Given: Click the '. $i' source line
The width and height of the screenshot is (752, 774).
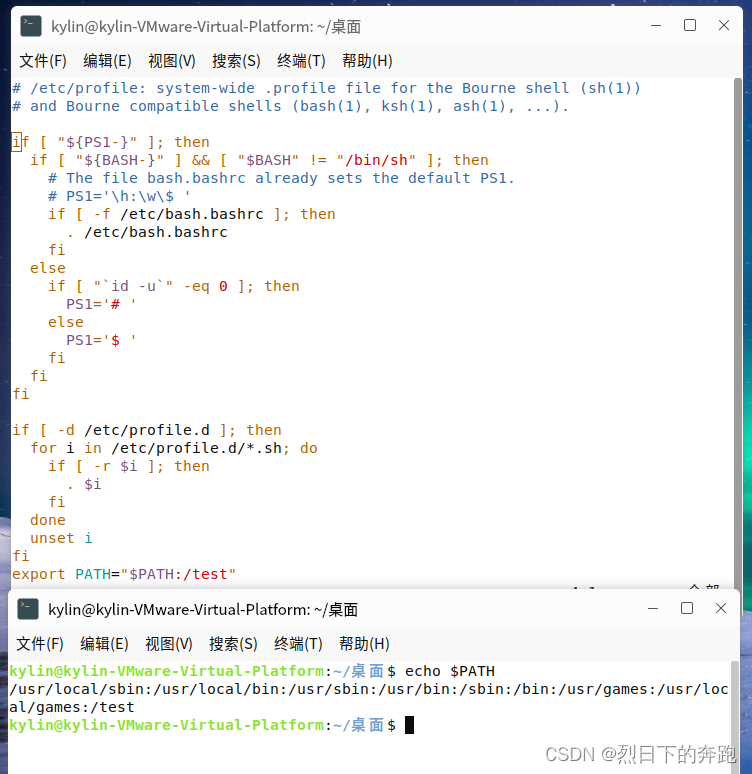Looking at the screenshot, I should click(84, 484).
